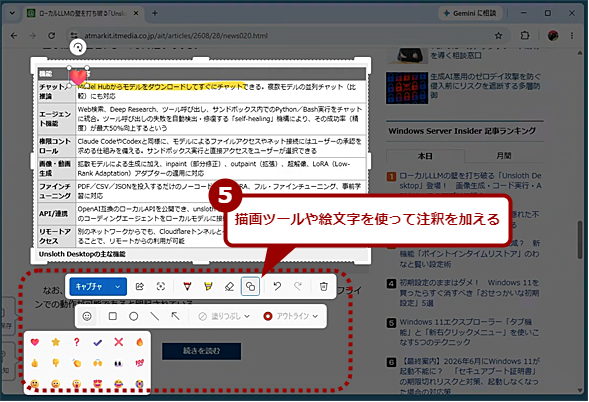Viewport: 589px width, 402px height.
Task: Open ranking article Windows 11エクスプローラー タブ機能
Action: click(x=469, y=332)
